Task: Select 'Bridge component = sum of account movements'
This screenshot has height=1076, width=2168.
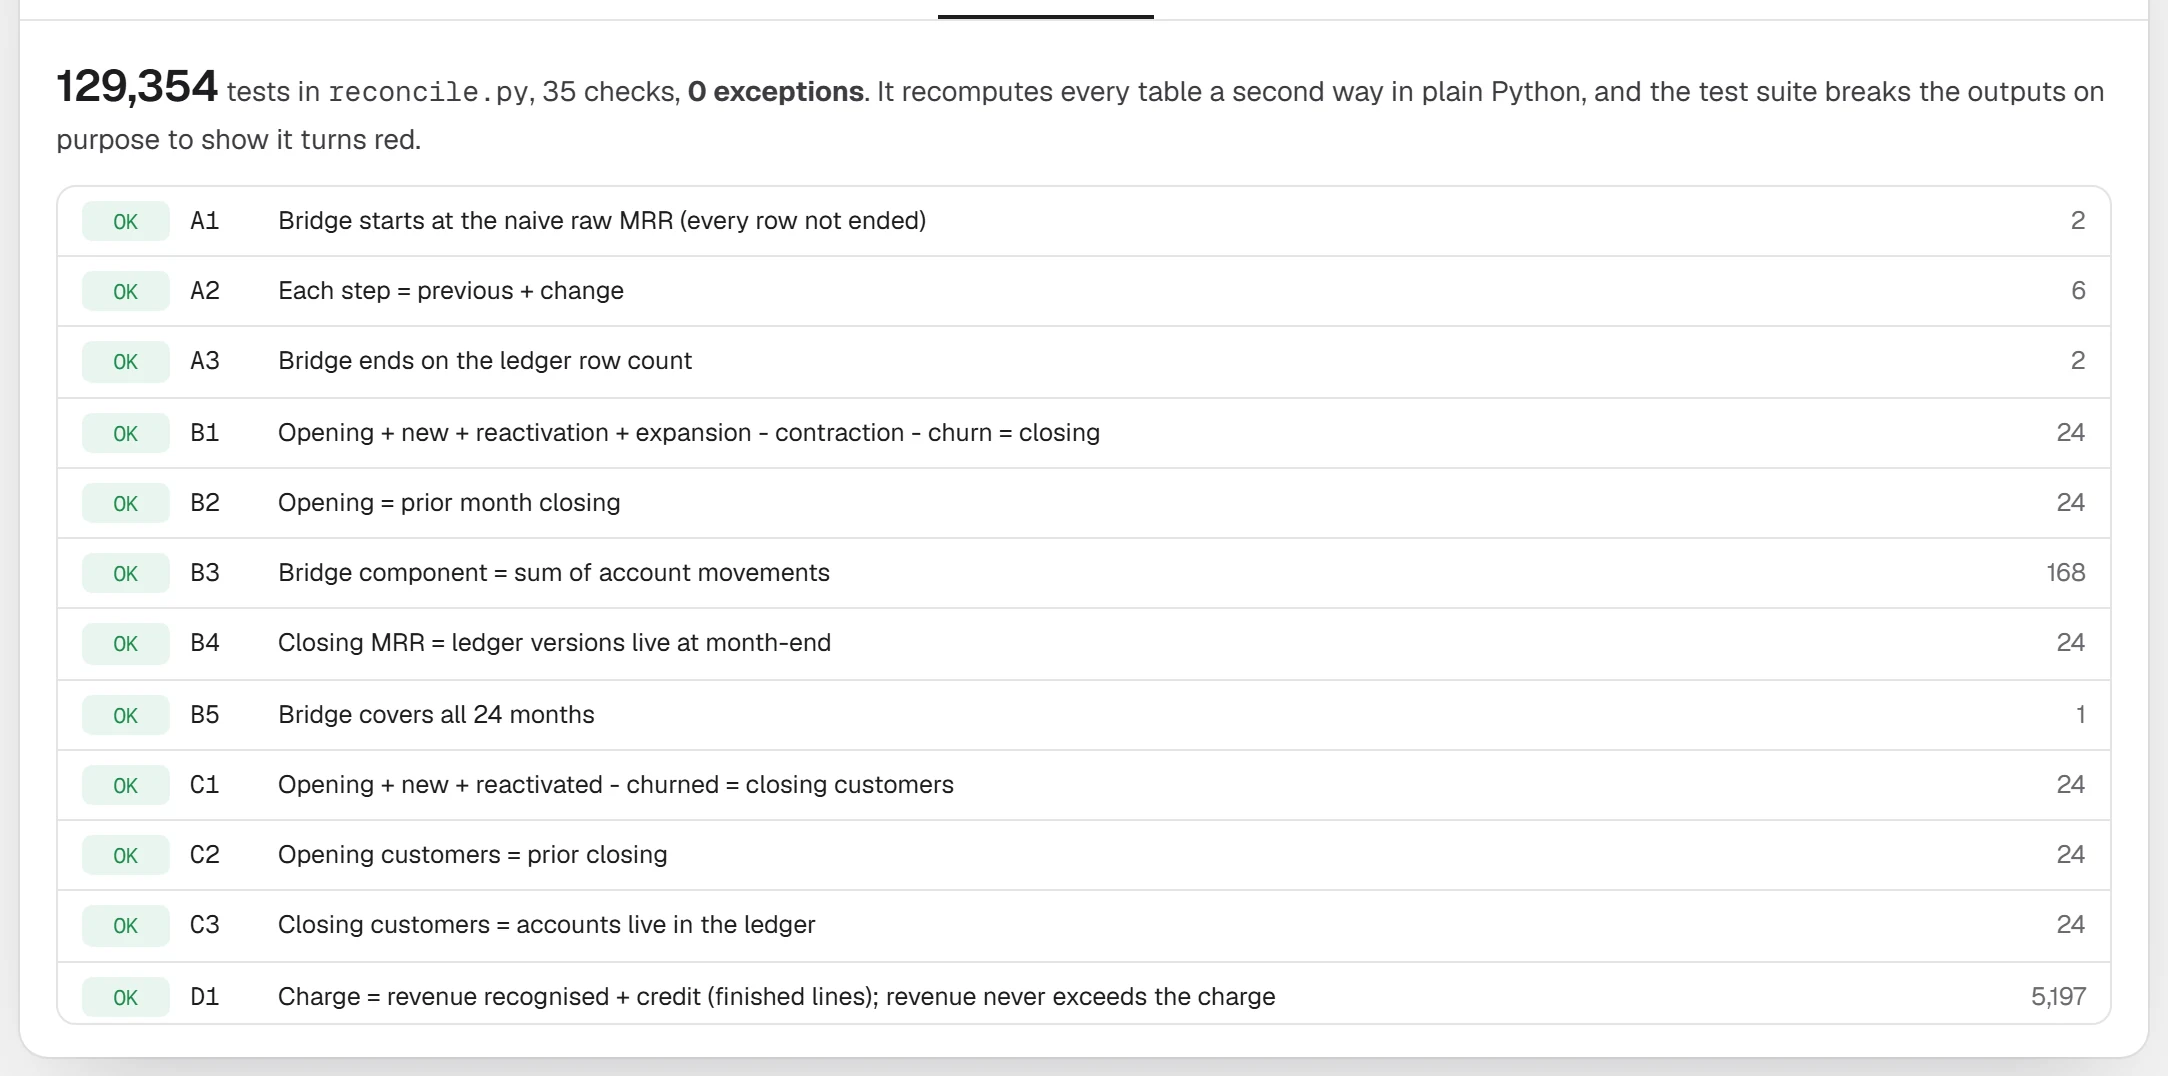Action: [554, 573]
